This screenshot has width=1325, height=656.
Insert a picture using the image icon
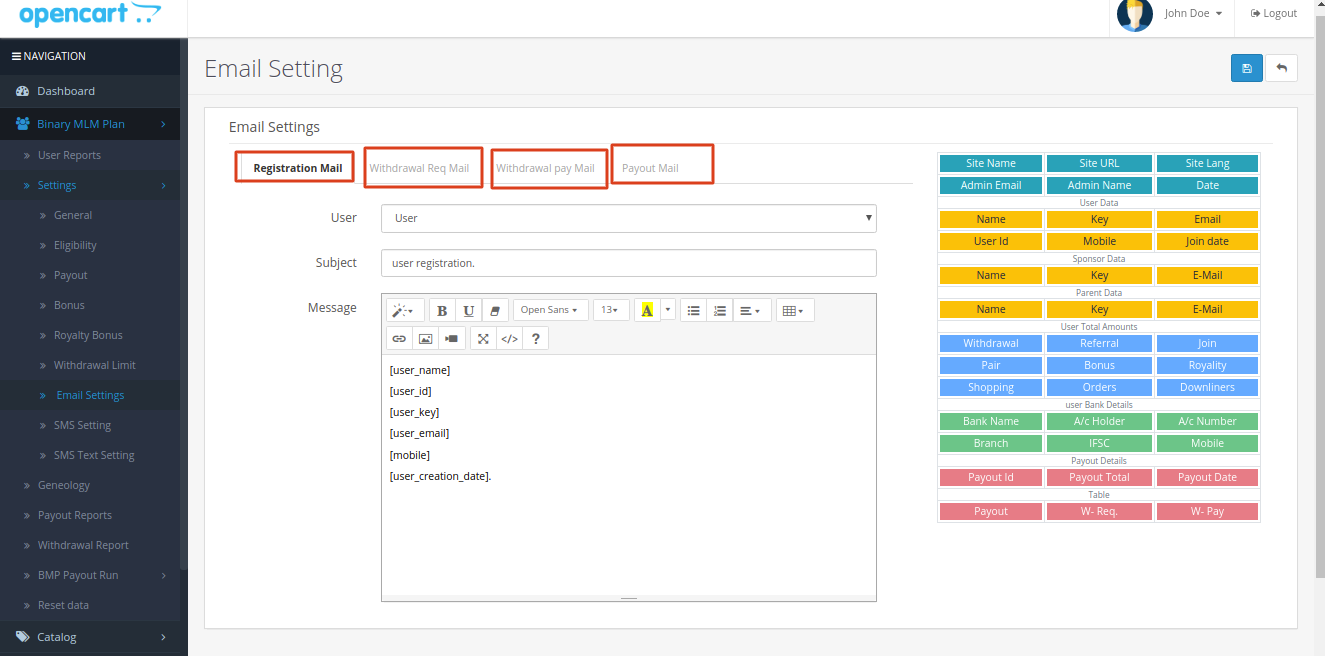click(425, 339)
